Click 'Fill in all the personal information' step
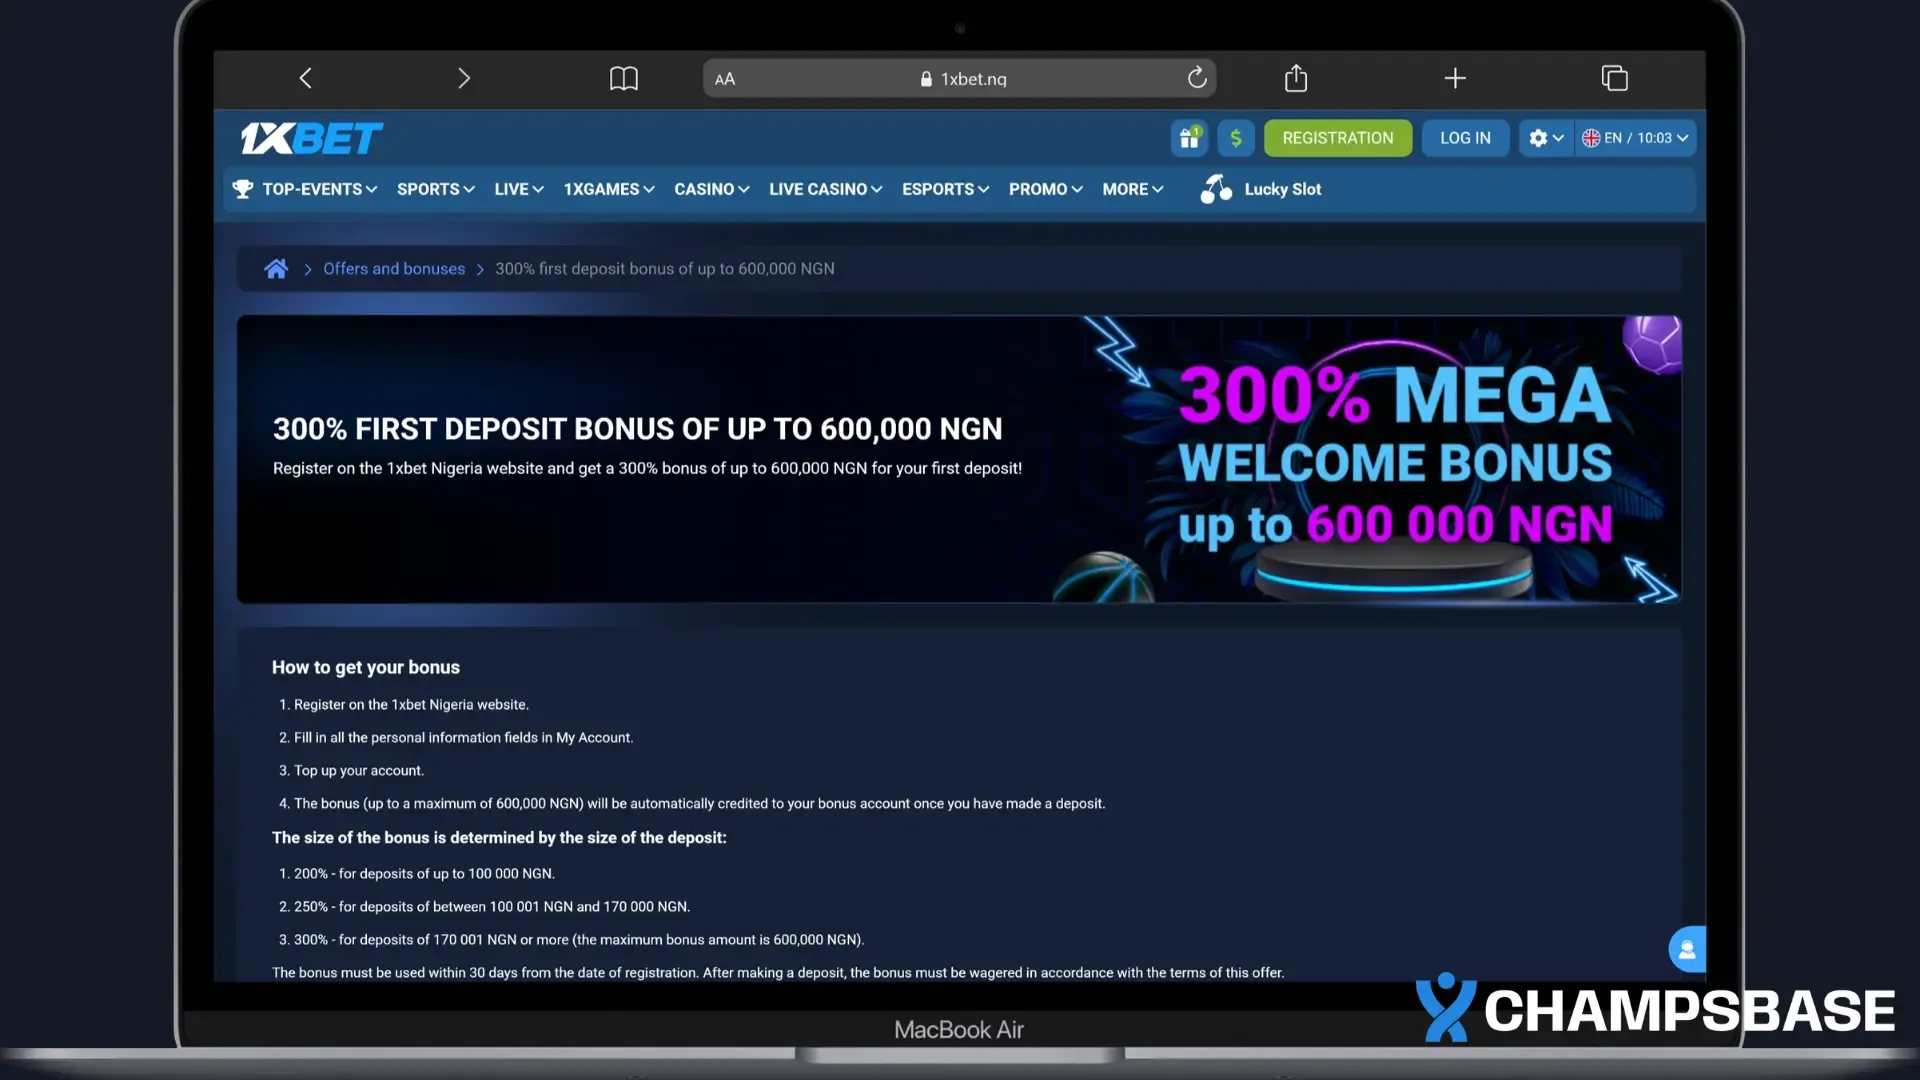Screen dimensions: 1920x1080 click(463, 738)
